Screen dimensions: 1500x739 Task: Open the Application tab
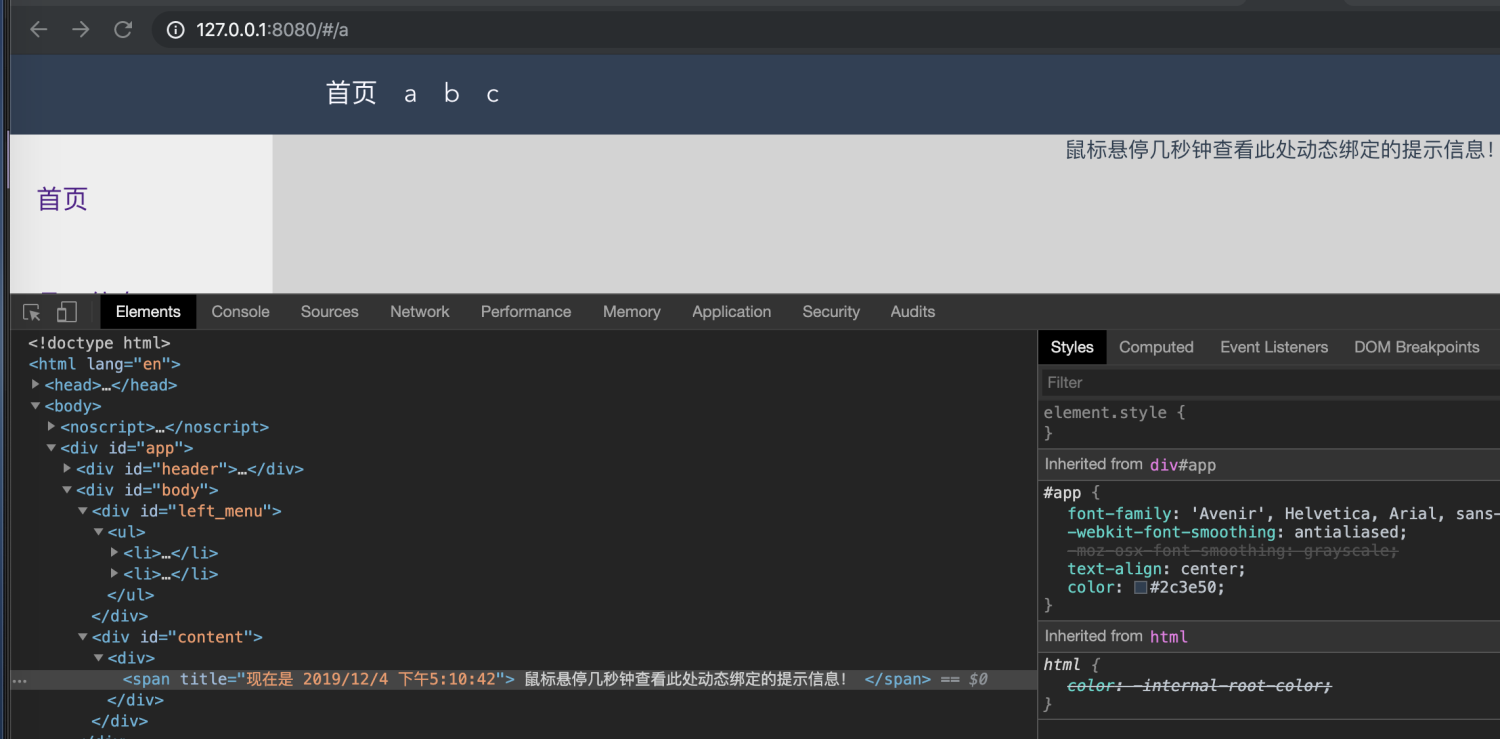point(732,312)
